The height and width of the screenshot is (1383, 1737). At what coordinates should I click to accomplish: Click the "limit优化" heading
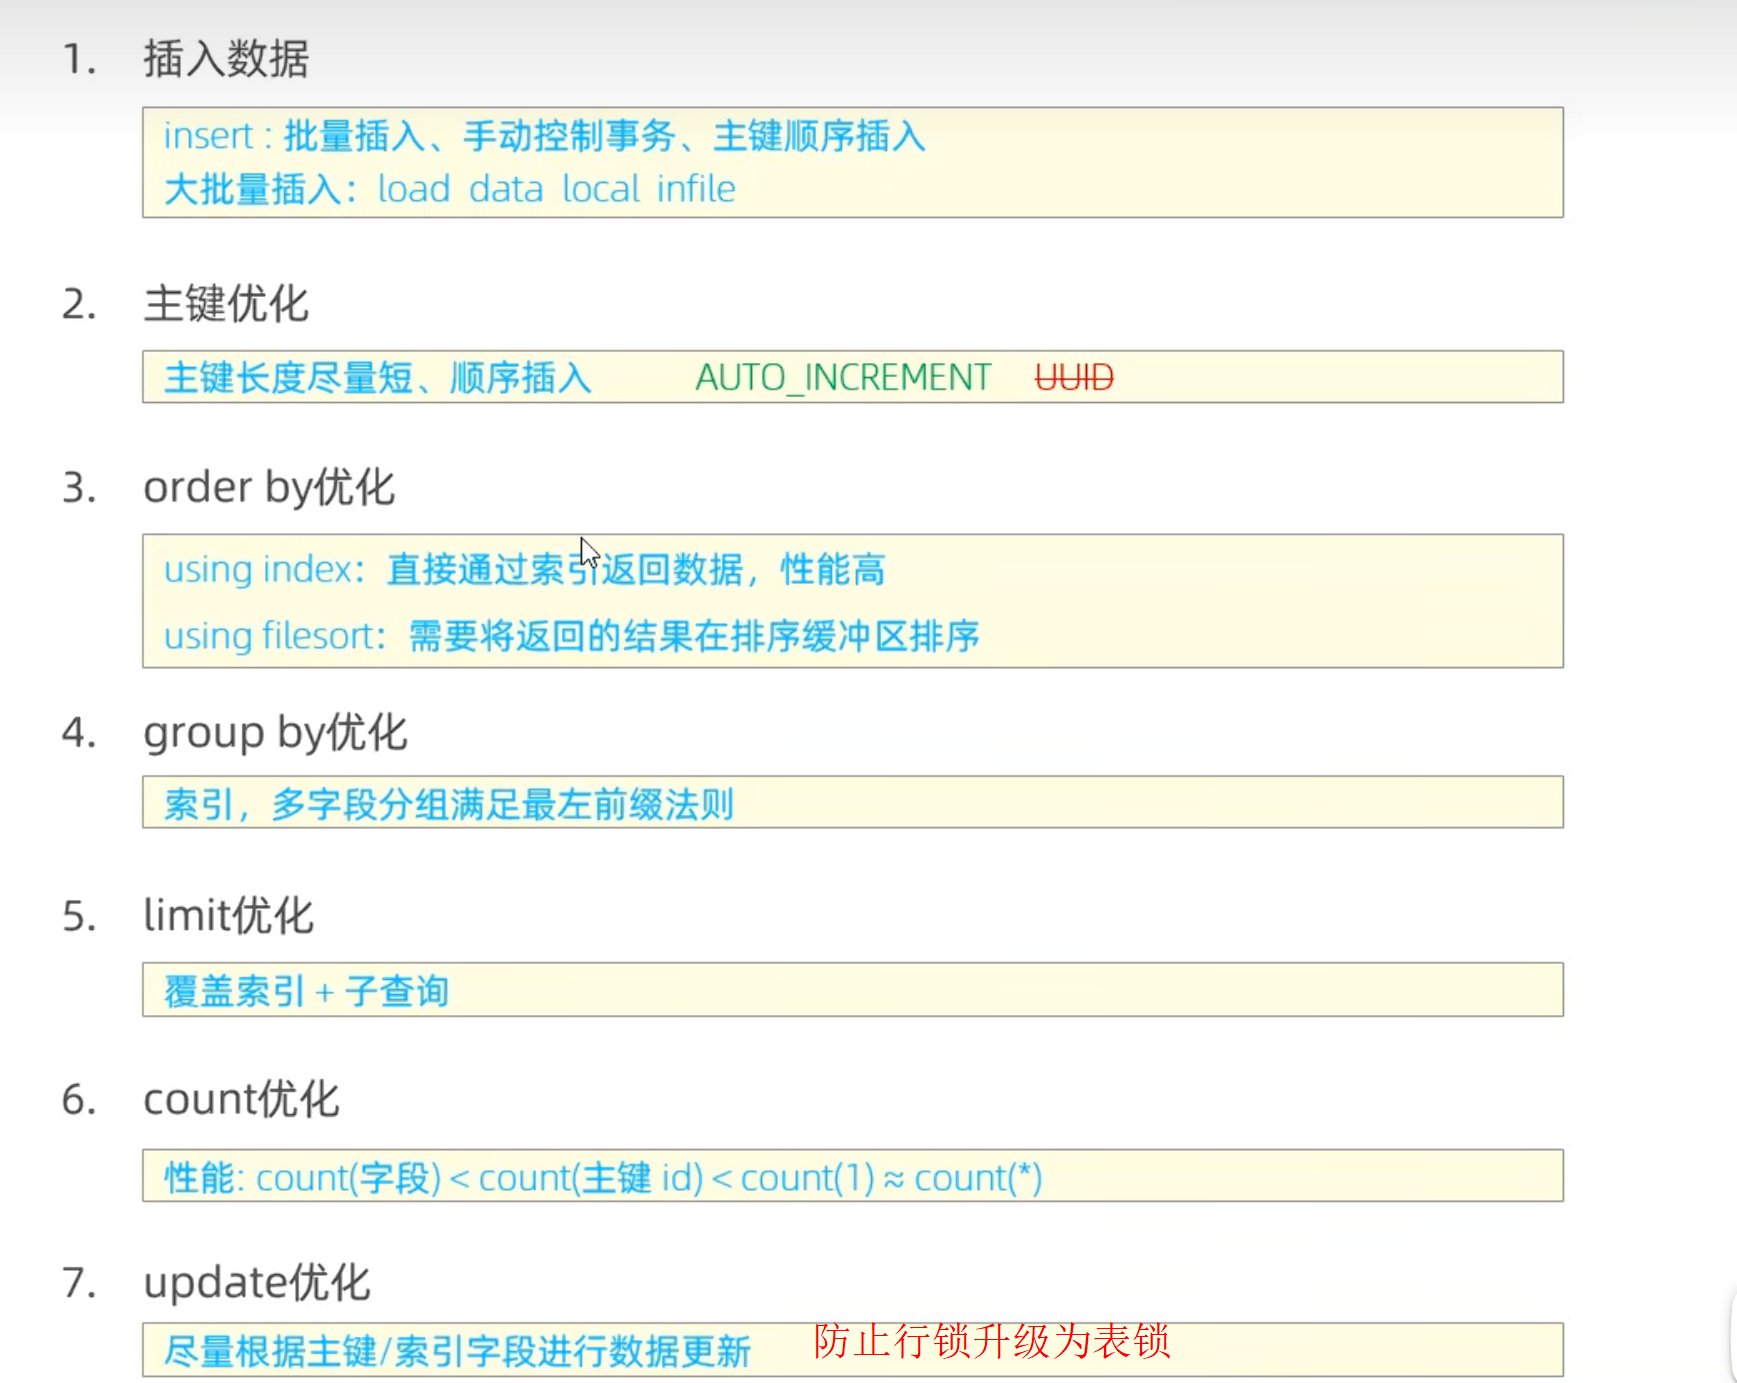228,915
